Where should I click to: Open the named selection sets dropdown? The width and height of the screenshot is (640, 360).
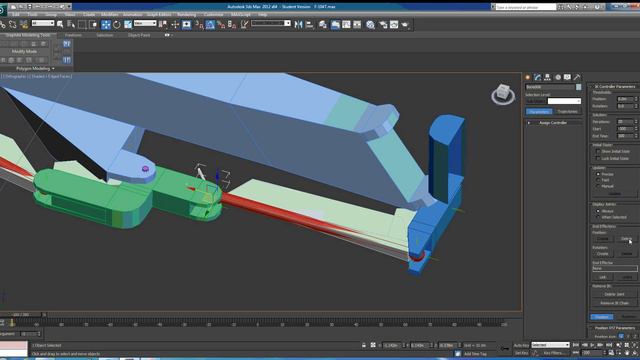click(x=271, y=23)
